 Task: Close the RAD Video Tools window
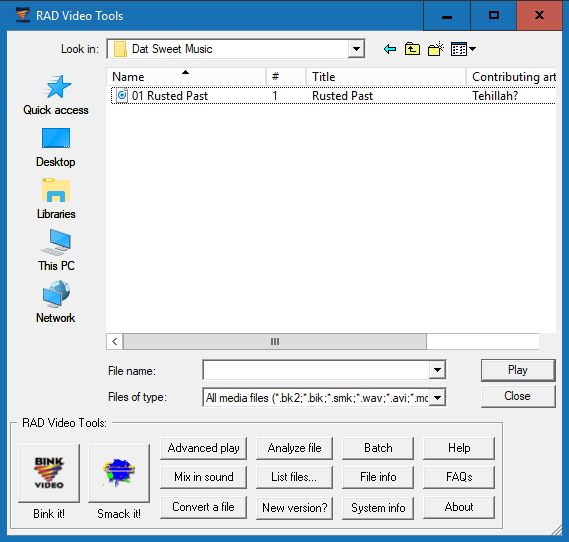point(539,16)
